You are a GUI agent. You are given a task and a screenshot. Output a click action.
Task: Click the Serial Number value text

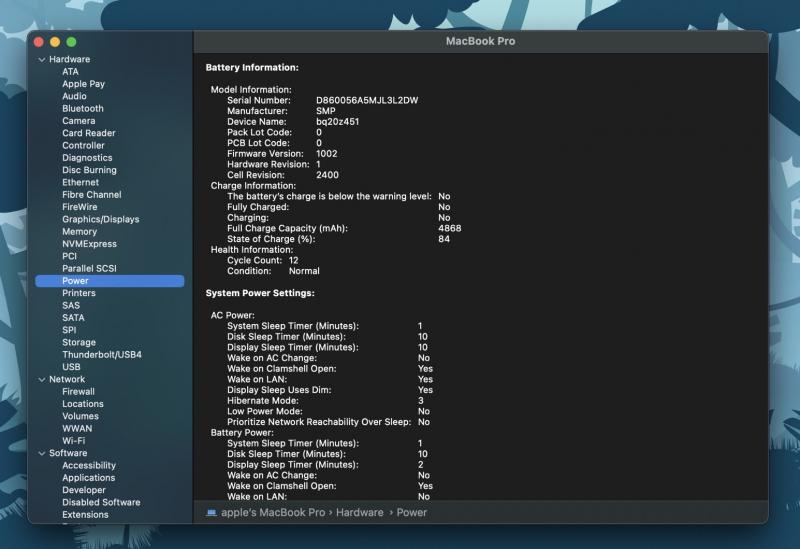point(367,100)
